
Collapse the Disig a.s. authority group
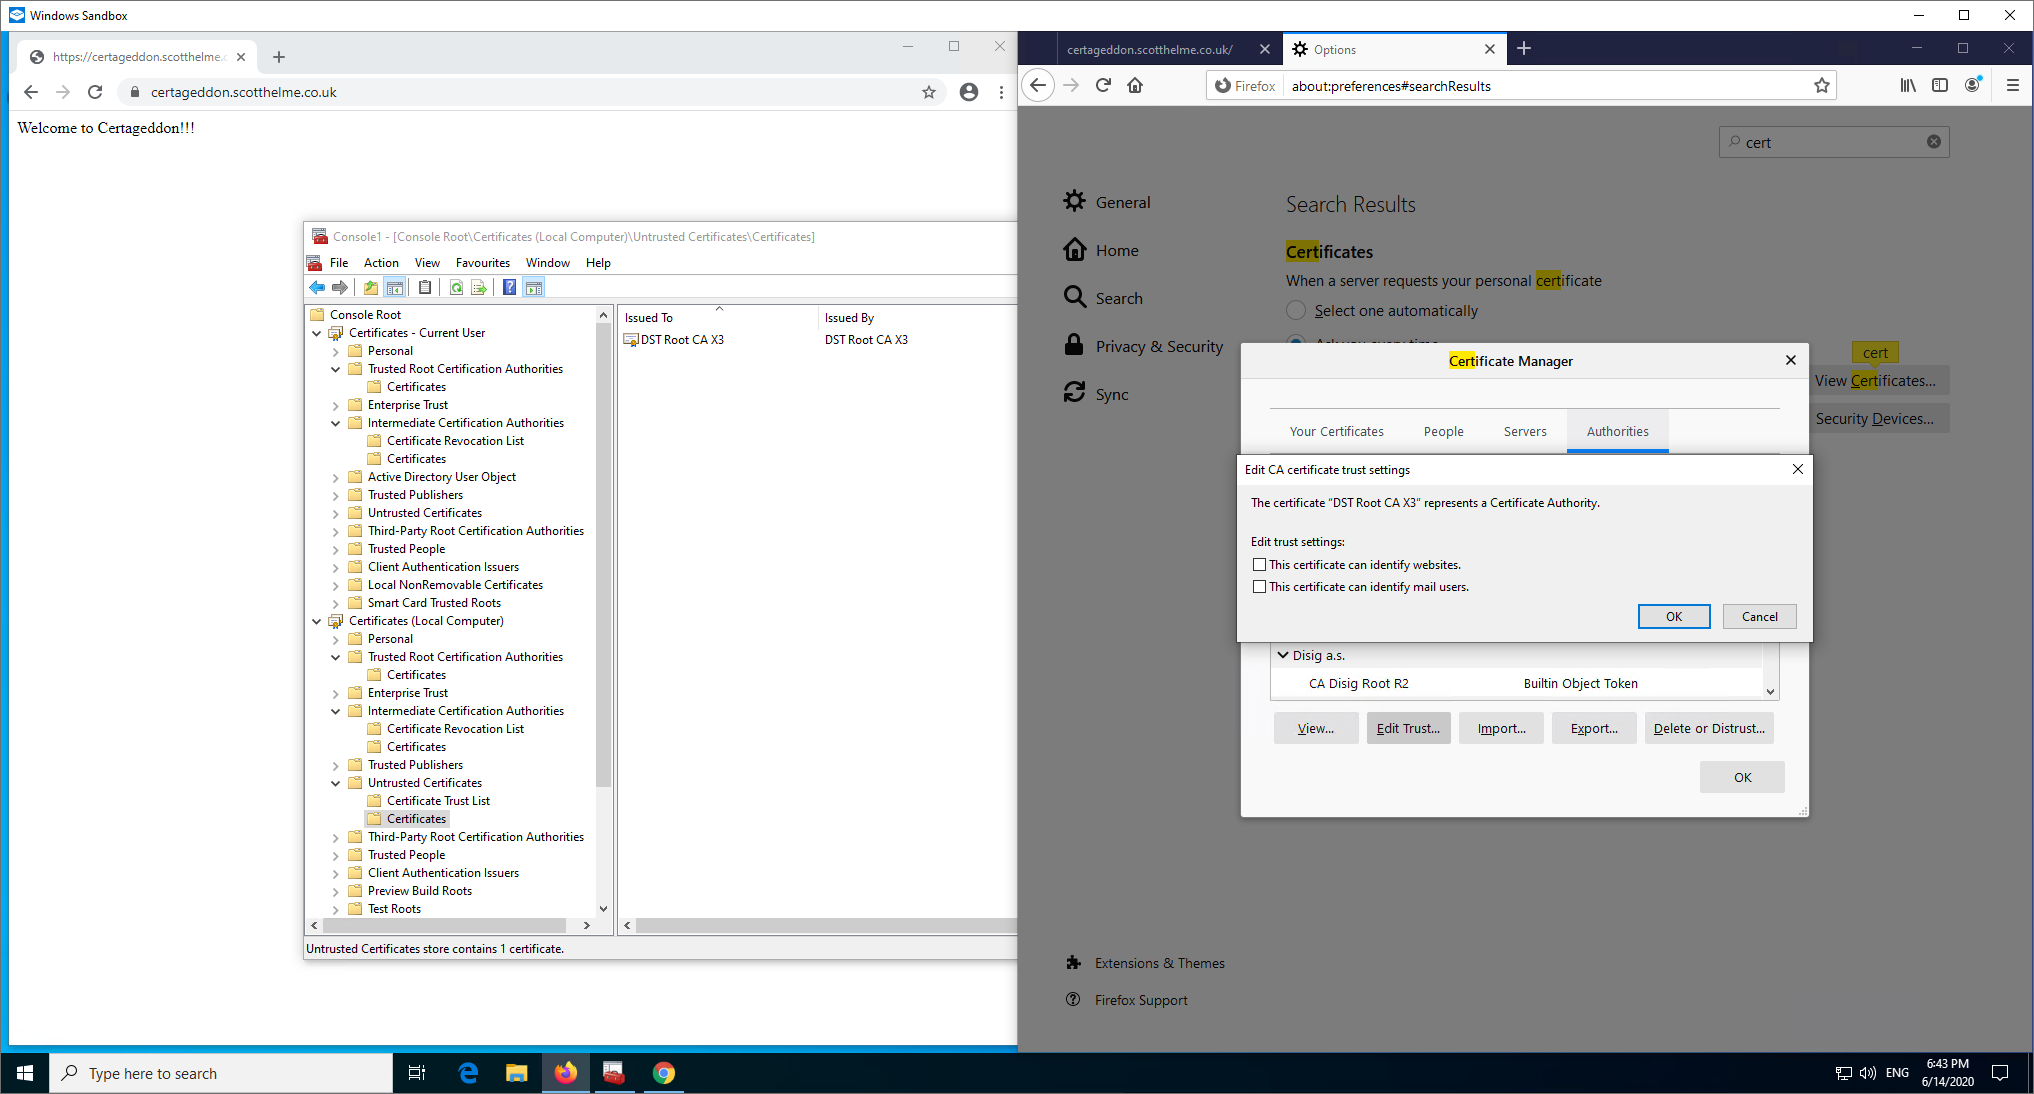1283,656
